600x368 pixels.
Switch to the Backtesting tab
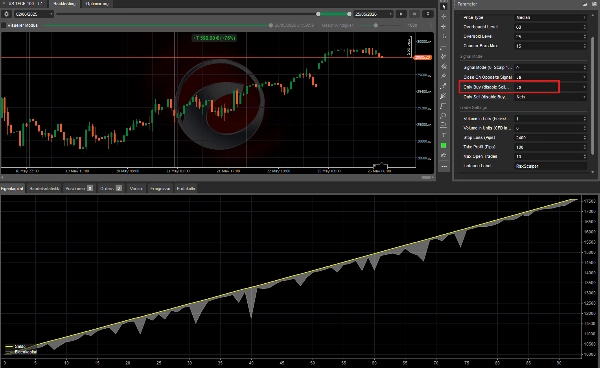(x=64, y=4)
